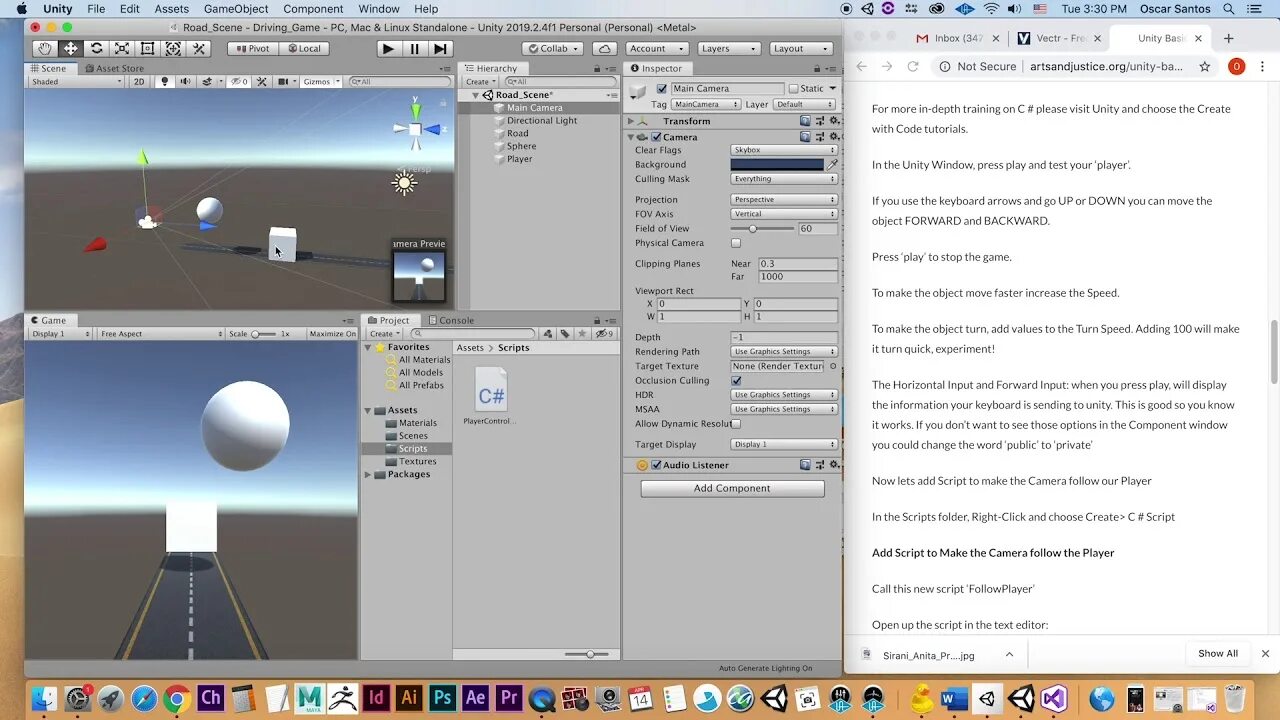
Task: Switch to the Asset Store tab
Action: [x=114, y=69]
